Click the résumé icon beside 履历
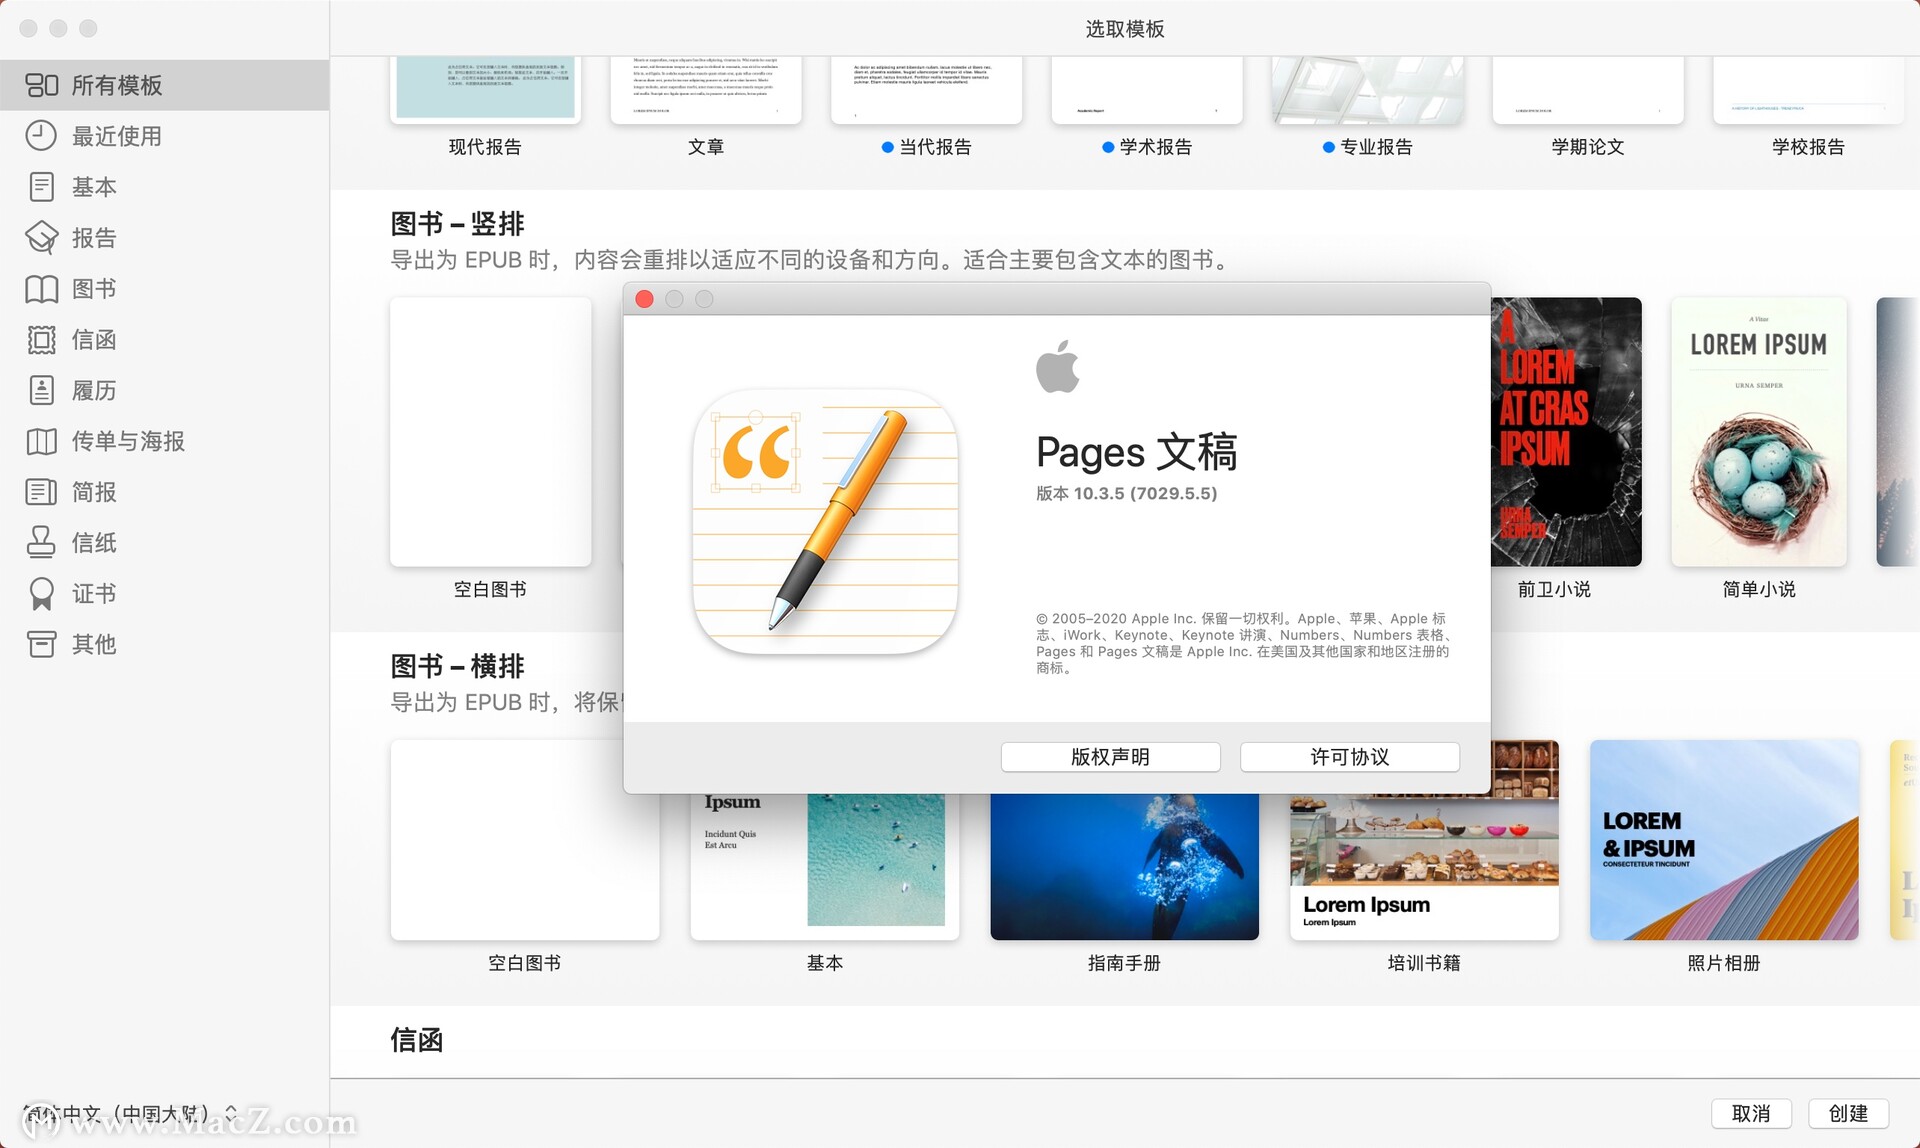Image resolution: width=1920 pixels, height=1148 pixels. click(41, 390)
